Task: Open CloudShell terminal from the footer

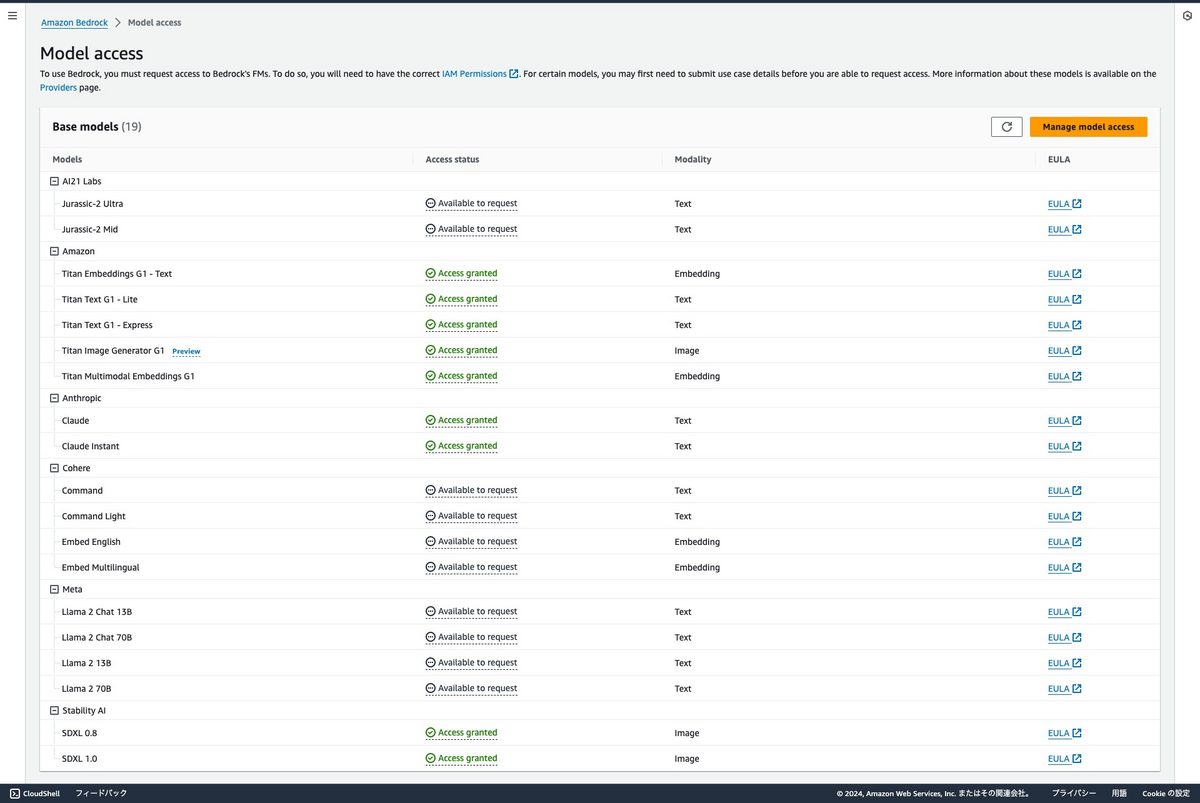Action: [35, 793]
